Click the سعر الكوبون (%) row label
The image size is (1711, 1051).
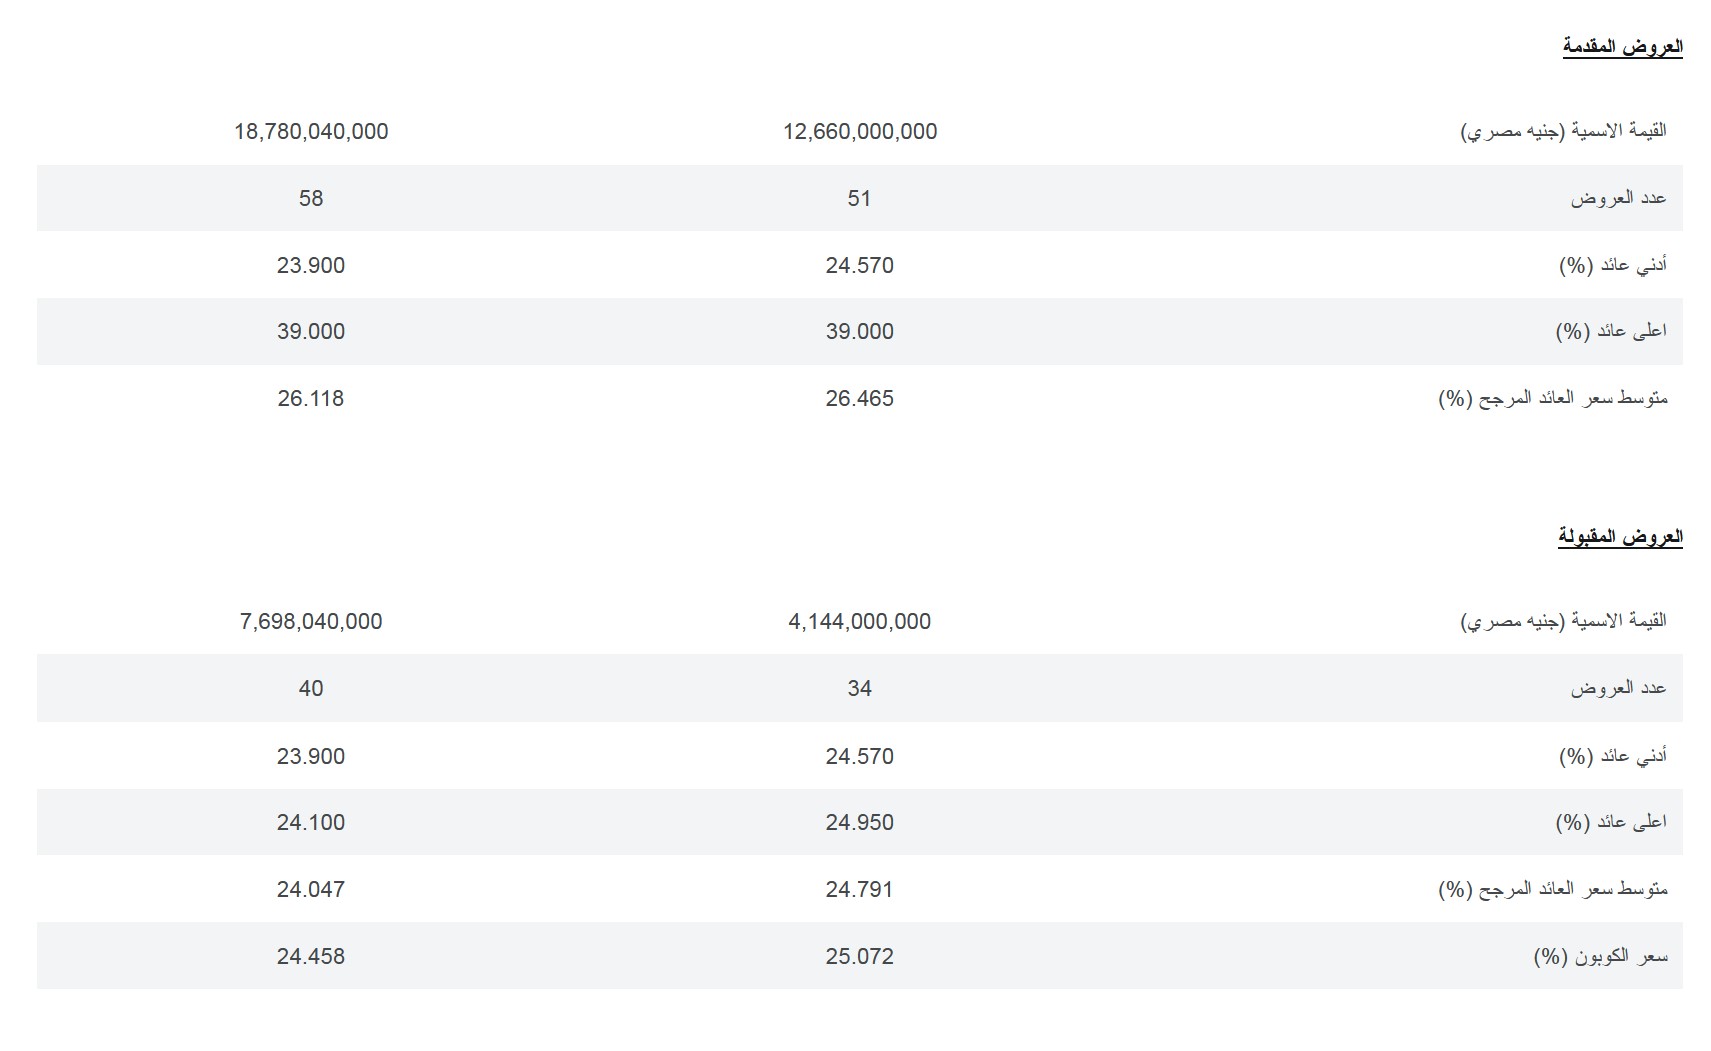1600,957
